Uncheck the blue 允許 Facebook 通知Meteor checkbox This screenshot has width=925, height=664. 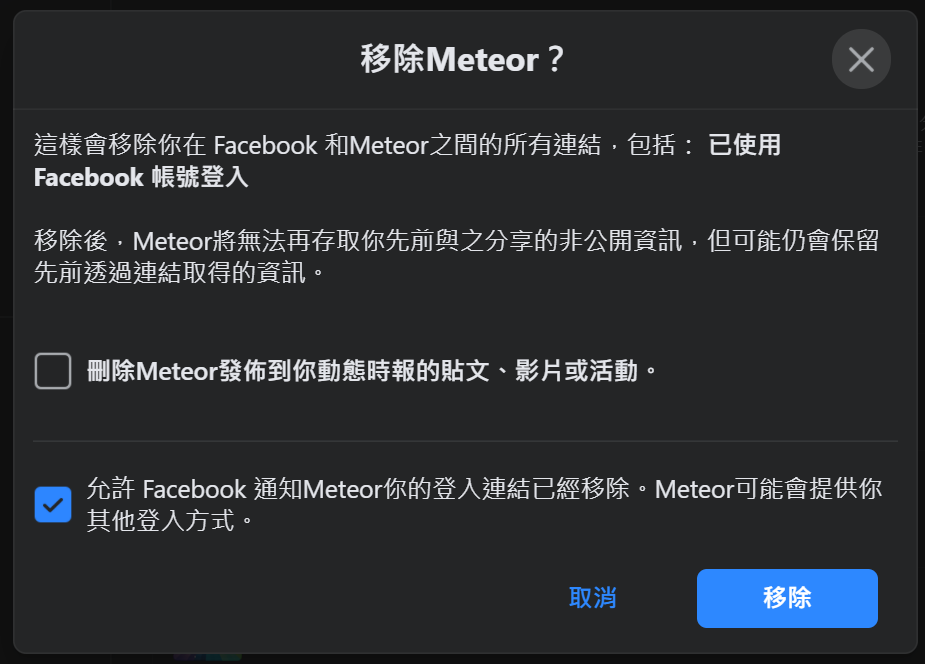point(53,504)
